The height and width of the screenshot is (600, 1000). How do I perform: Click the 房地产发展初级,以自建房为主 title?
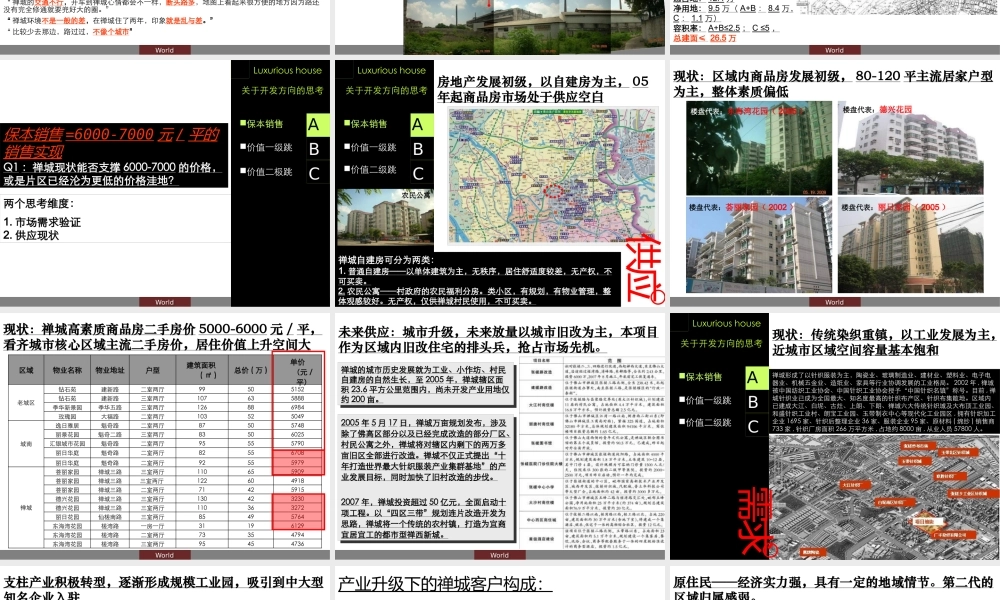click(543, 89)
